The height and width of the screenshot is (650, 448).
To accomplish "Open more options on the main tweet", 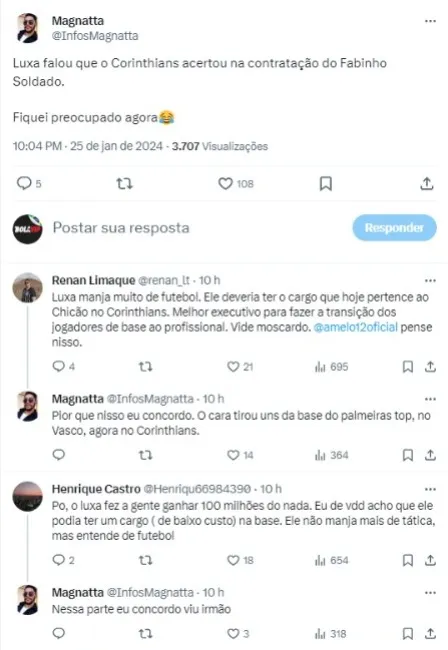I will 431,21.
